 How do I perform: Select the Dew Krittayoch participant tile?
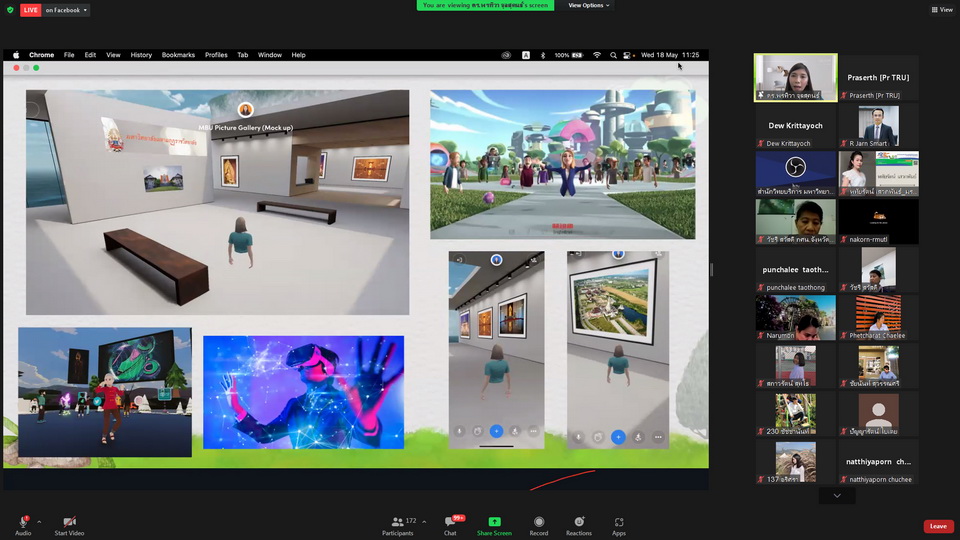point(795,126)
